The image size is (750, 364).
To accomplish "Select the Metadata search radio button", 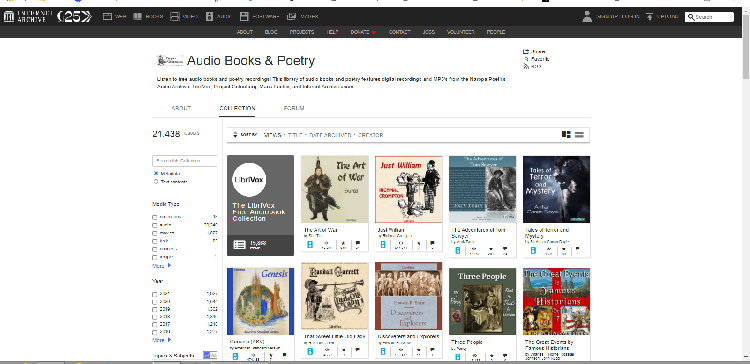I will [x=156, y=173].
